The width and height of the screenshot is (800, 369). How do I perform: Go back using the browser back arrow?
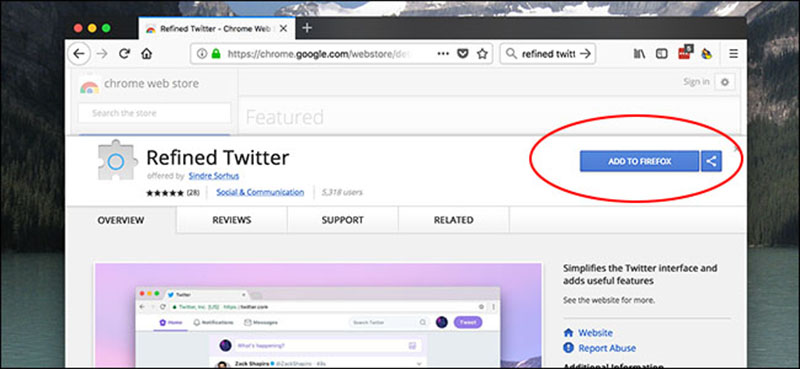click(79, 54)
